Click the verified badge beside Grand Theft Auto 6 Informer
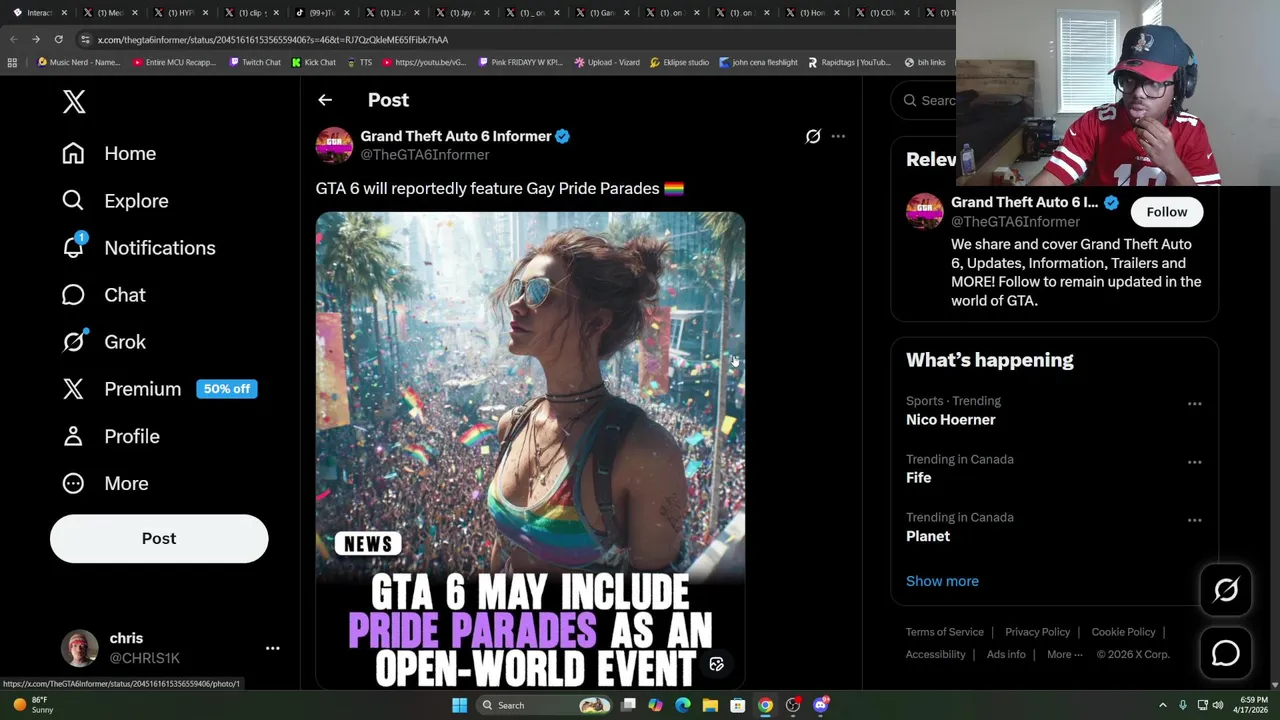 [x=563, y=136]
